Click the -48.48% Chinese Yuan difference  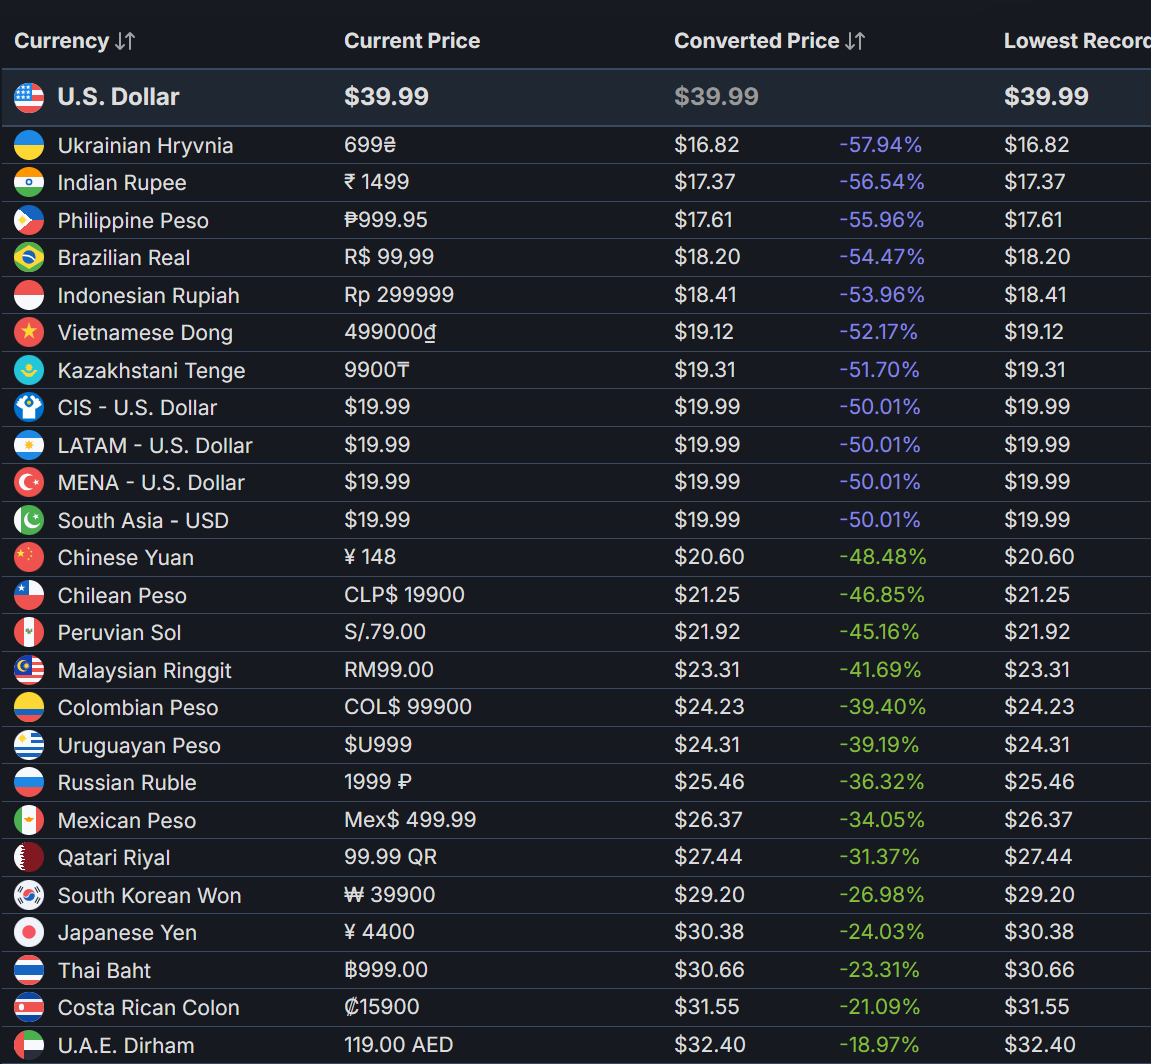[882, 557]
